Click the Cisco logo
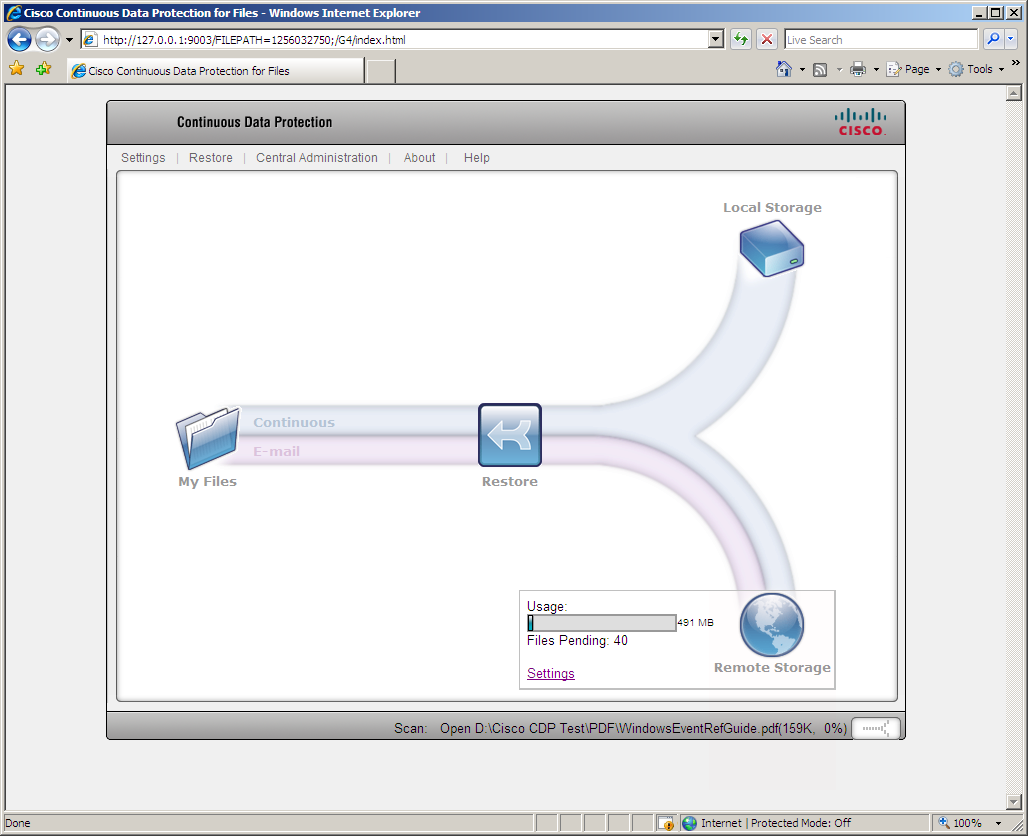This screenshot has height=836, width=1028. point(860,123)
